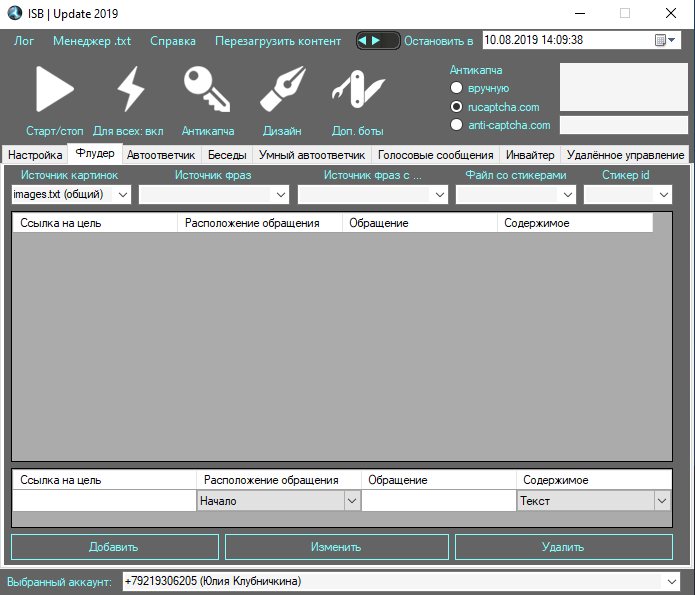Click the large captcha image box

pyautogui.click(x=624, y=87)
